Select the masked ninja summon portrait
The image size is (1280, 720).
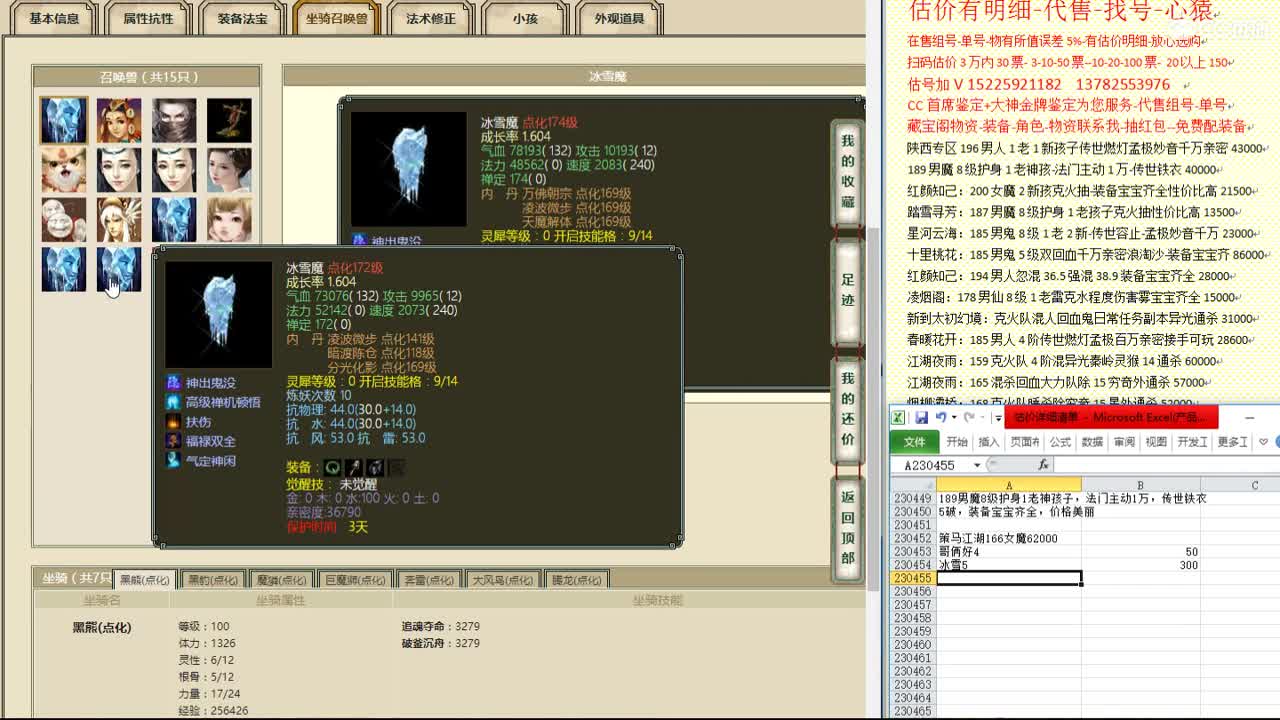174,120
